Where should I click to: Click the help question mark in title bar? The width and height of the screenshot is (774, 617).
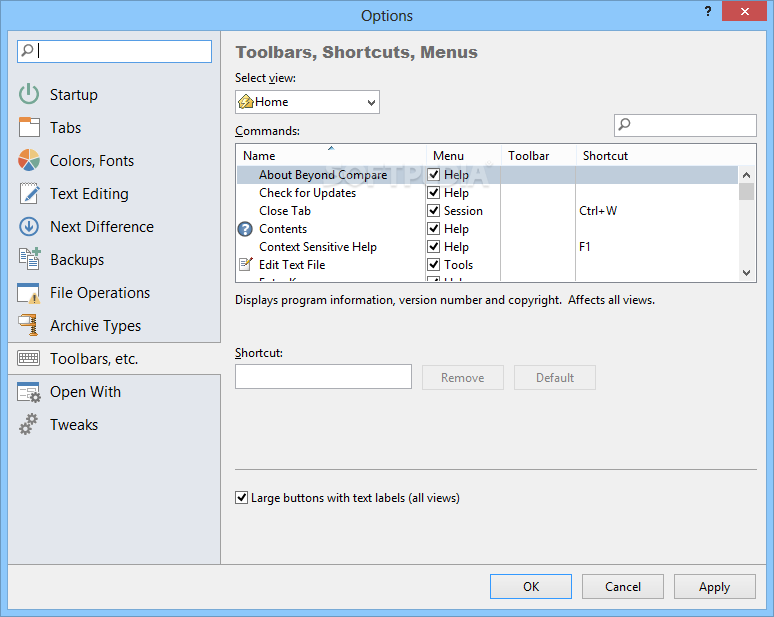coord(708,11)
